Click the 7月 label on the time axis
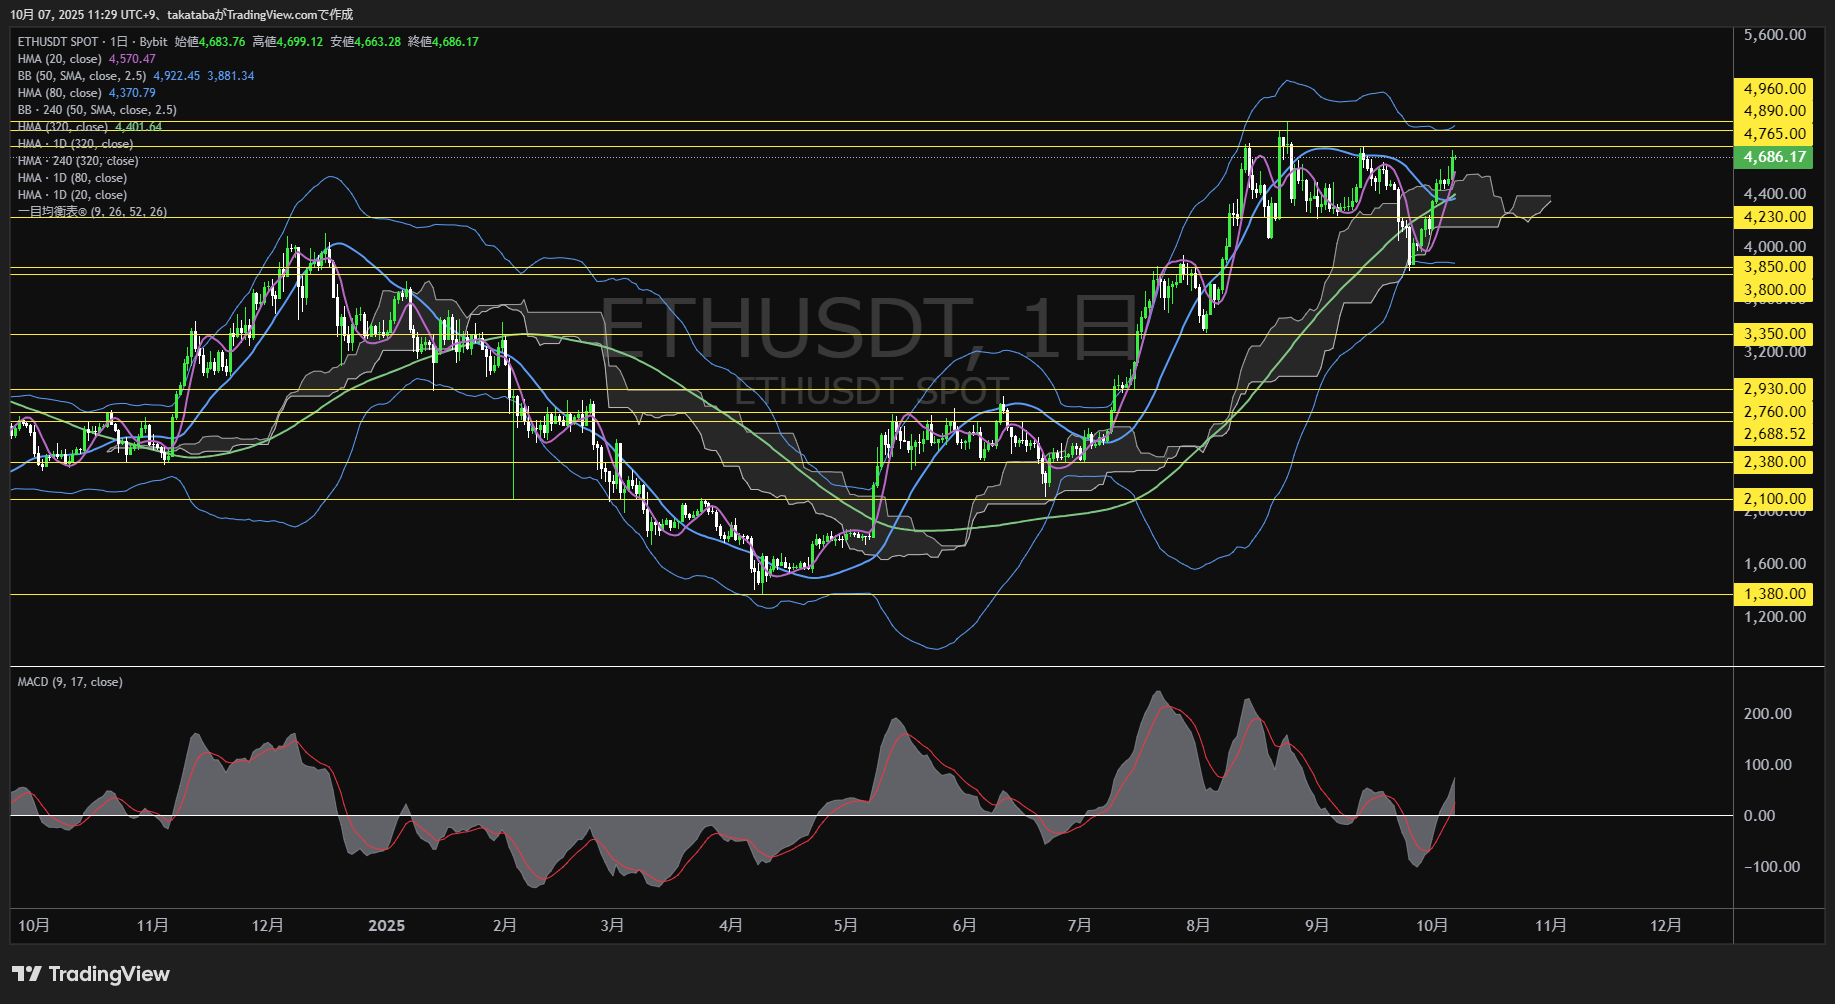This screenshot has width=1835, height=1004. point(1079,926)
